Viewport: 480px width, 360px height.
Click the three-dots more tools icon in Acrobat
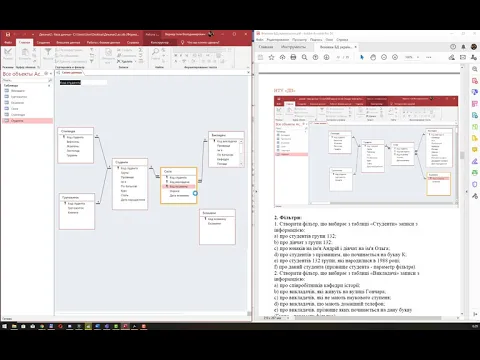(x=429, y=57)
